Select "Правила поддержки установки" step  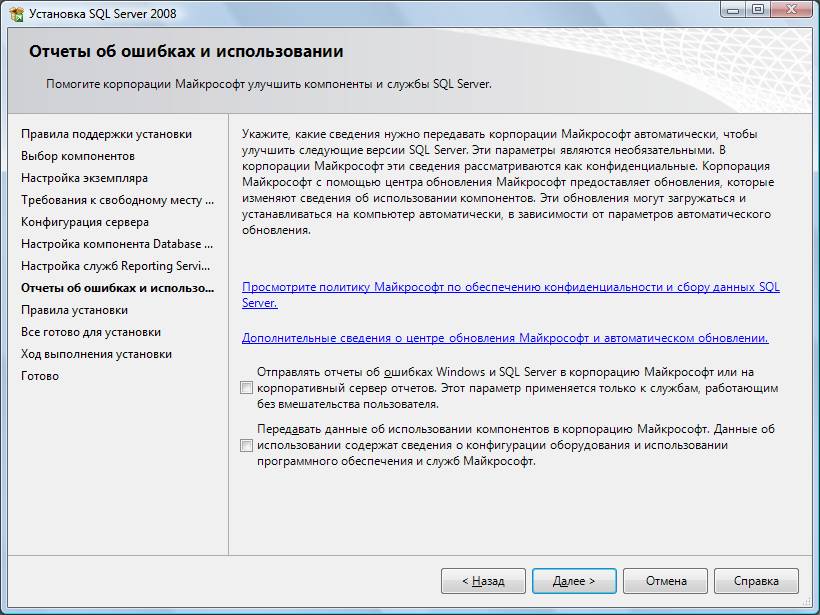click(106, 134)
